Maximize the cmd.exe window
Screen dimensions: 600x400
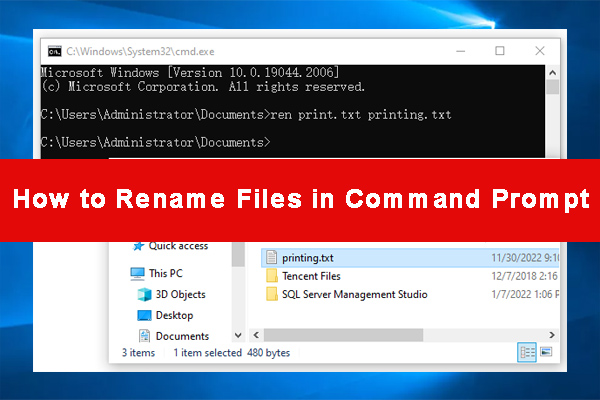(x=500, y=51)
